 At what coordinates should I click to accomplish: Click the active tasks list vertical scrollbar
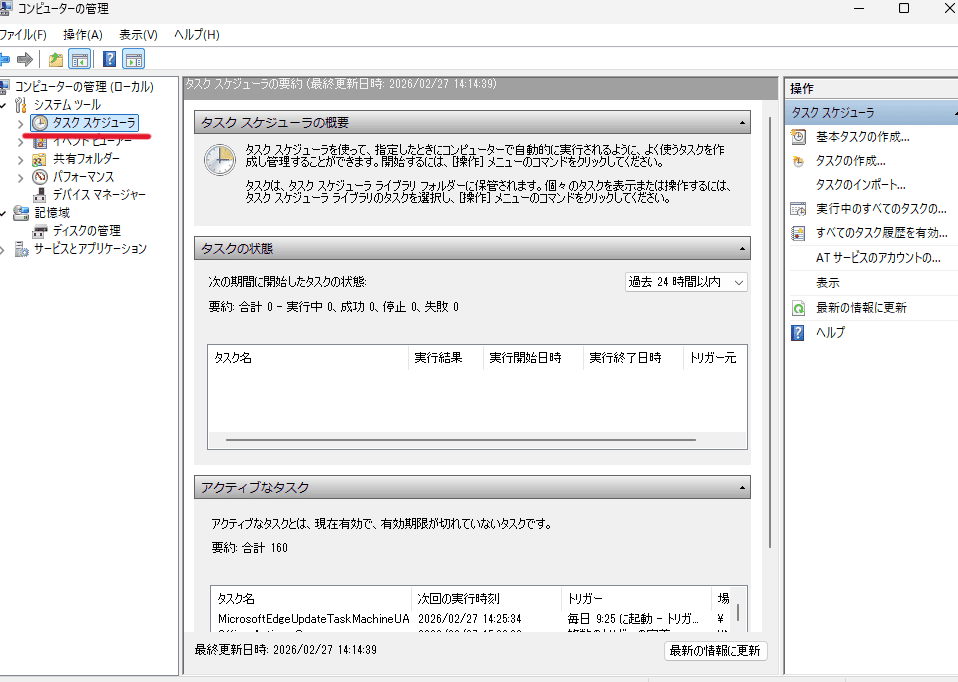point(738,613)
